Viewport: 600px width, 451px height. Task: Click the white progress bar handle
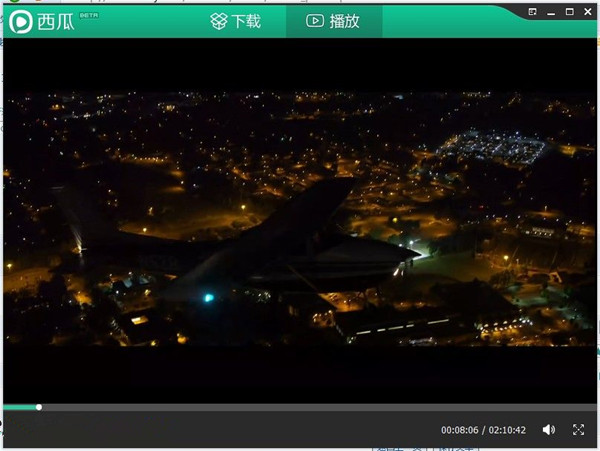pyautogui.click(x=39, y=407)
